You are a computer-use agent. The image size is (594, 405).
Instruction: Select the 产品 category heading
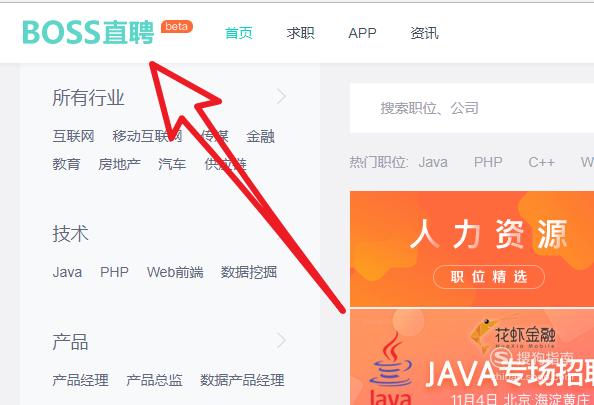point(70,341)
